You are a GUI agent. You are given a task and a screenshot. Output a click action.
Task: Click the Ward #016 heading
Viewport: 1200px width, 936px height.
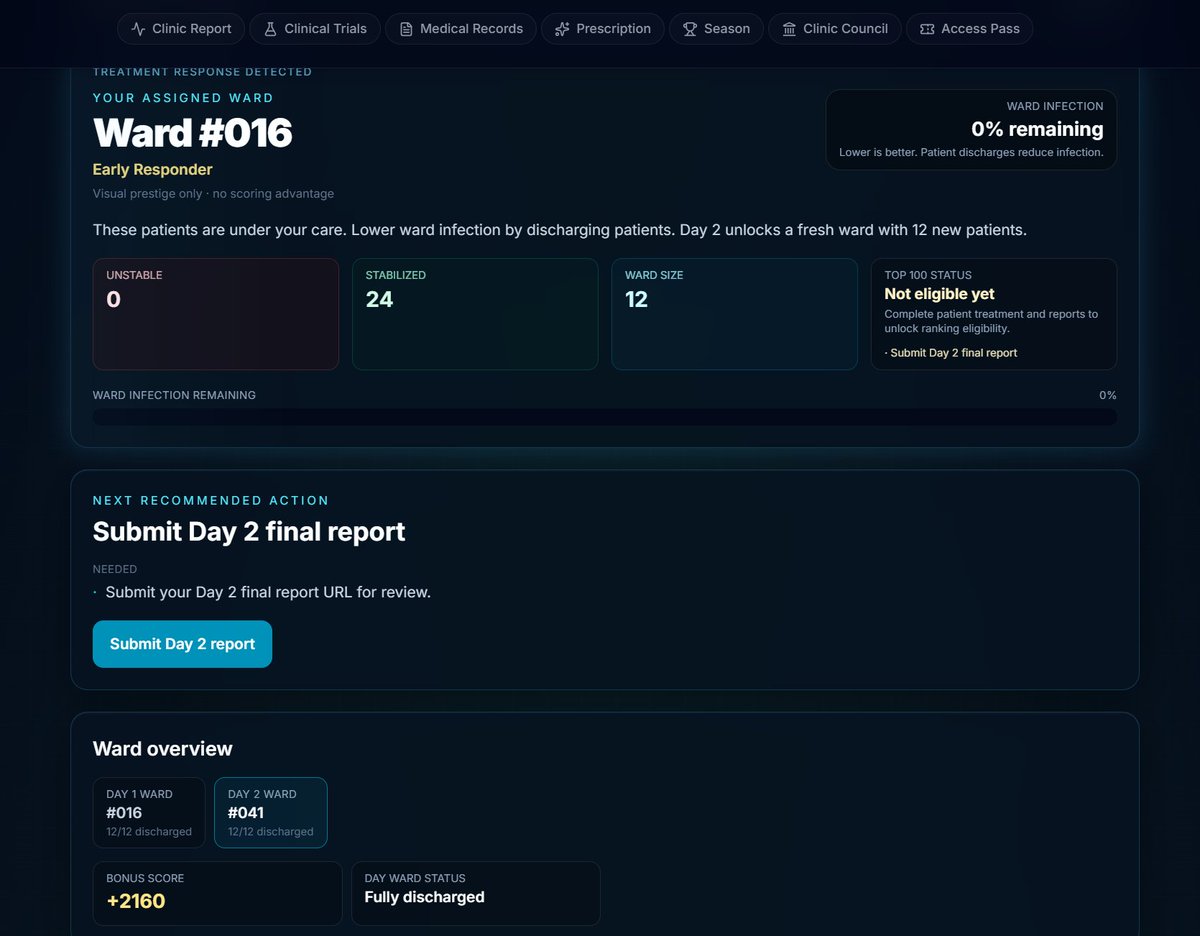click(192, 132)
